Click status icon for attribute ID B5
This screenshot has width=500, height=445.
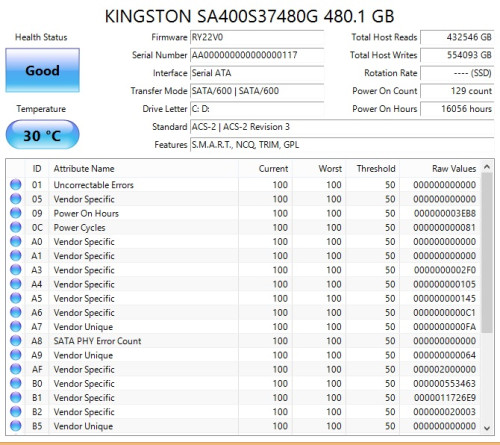click(x=16, y=426)
